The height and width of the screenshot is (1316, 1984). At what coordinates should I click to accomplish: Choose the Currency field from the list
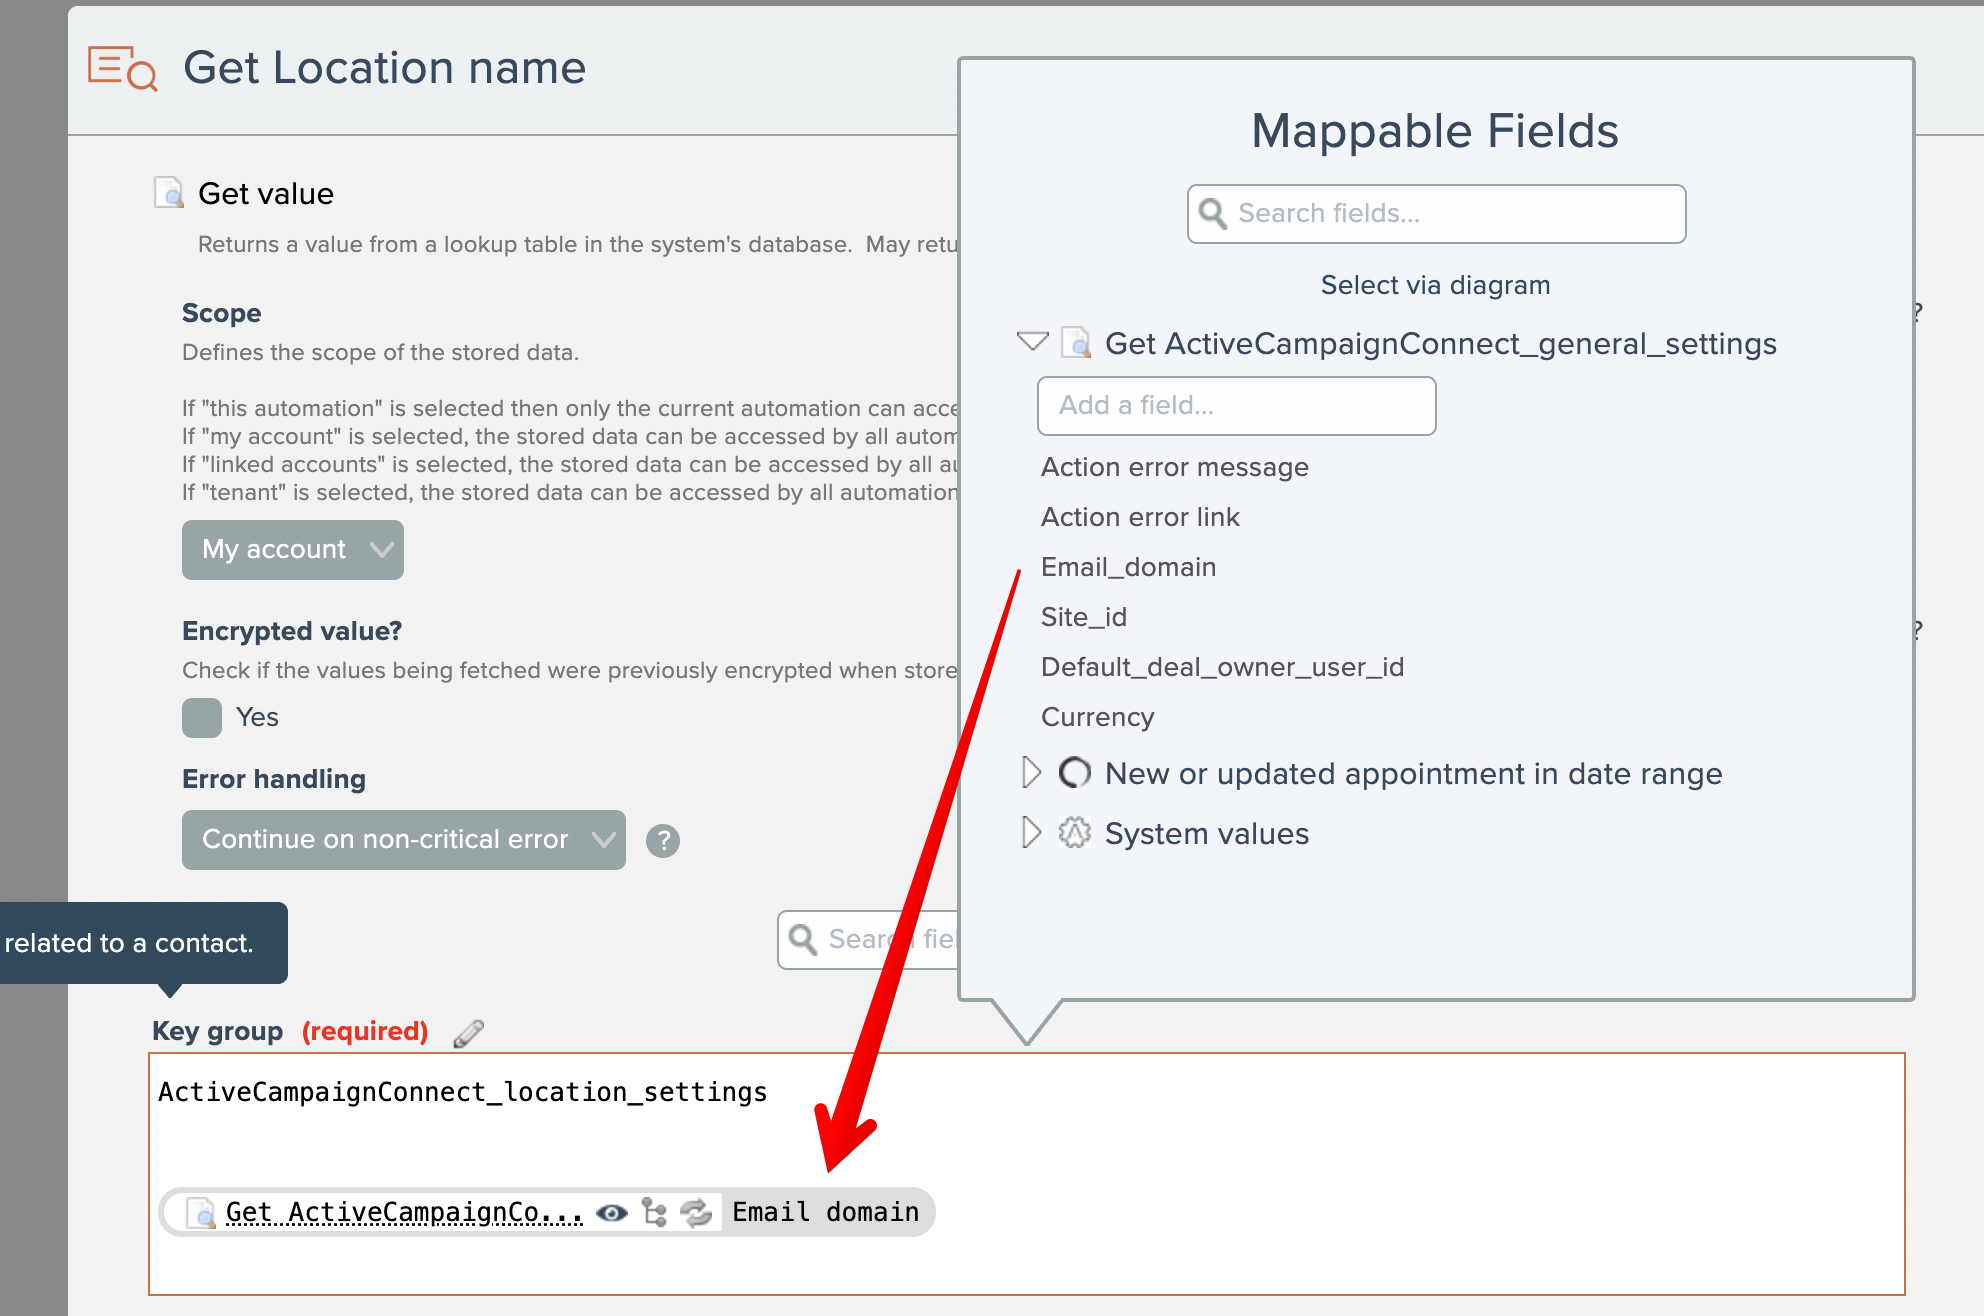(x=1097, y=717)
